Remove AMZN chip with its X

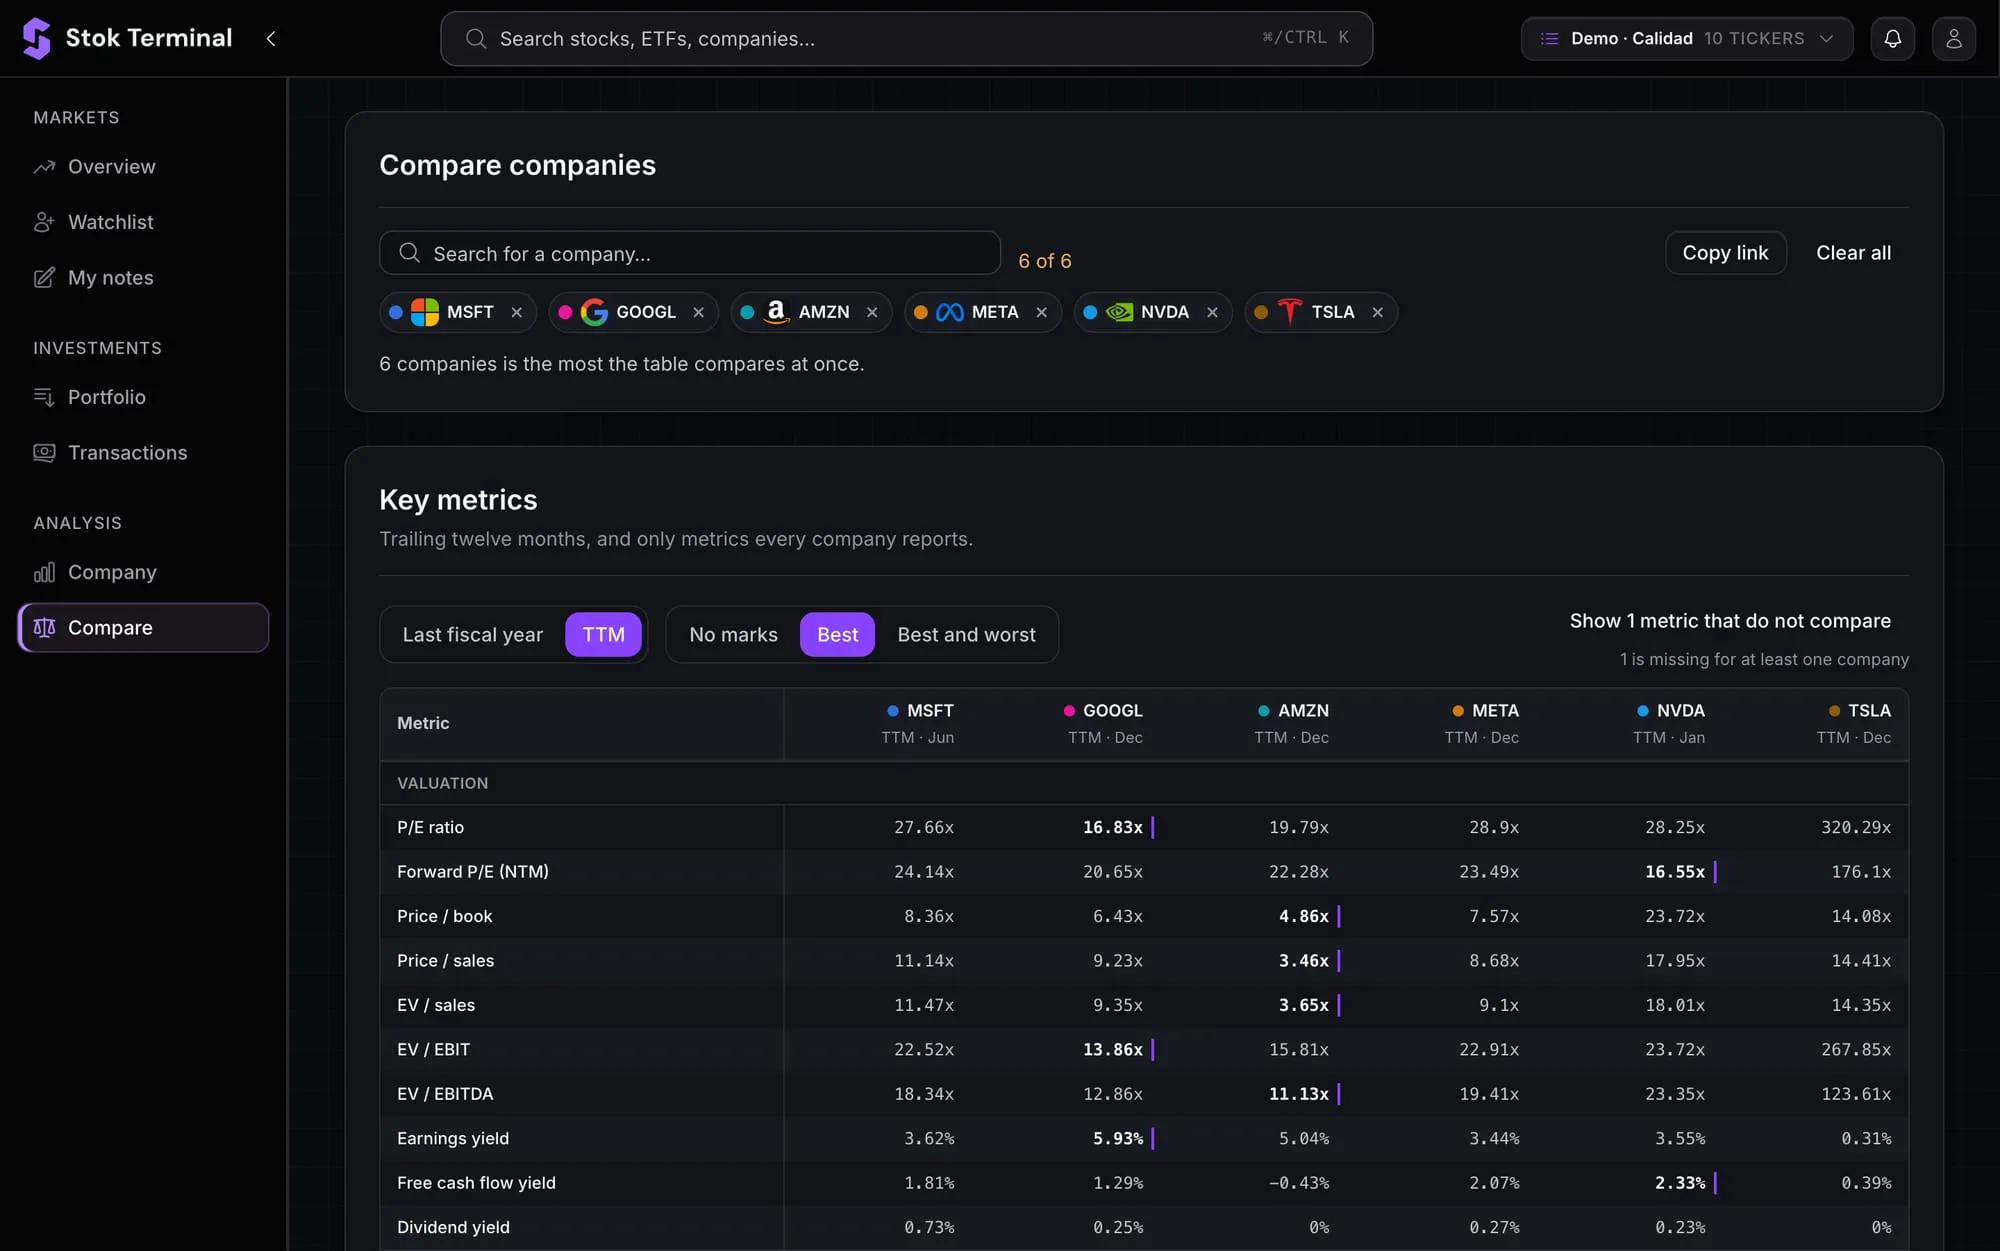[x=872, y=313]
